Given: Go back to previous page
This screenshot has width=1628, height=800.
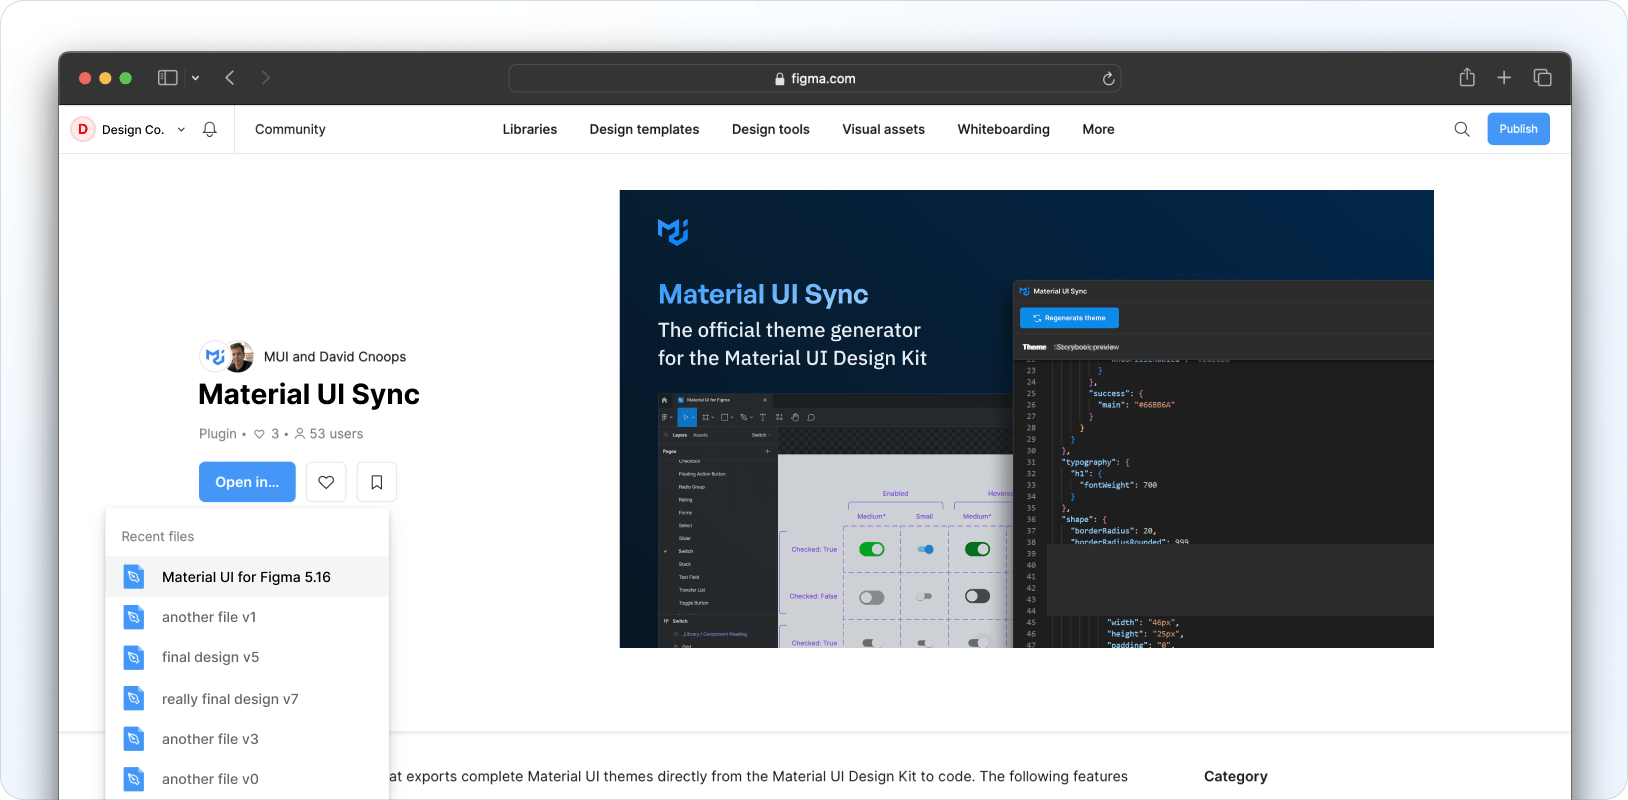Looking at the screenshot, I should tap(230, 78).
